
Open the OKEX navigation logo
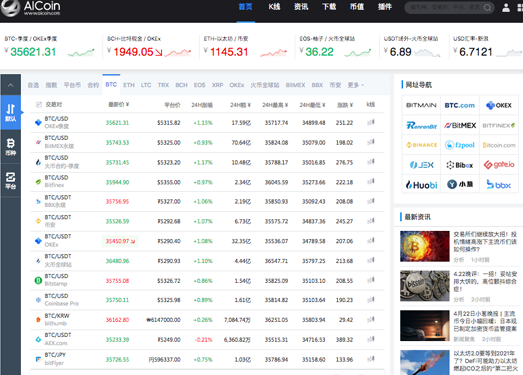pyautogui.click(x=499, y=105)
